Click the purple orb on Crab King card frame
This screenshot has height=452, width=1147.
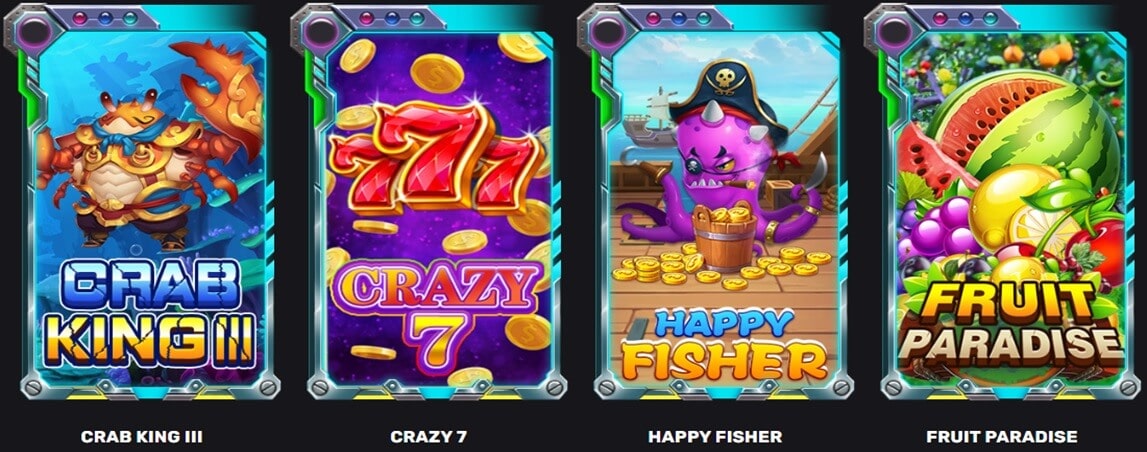coord(35,31)
